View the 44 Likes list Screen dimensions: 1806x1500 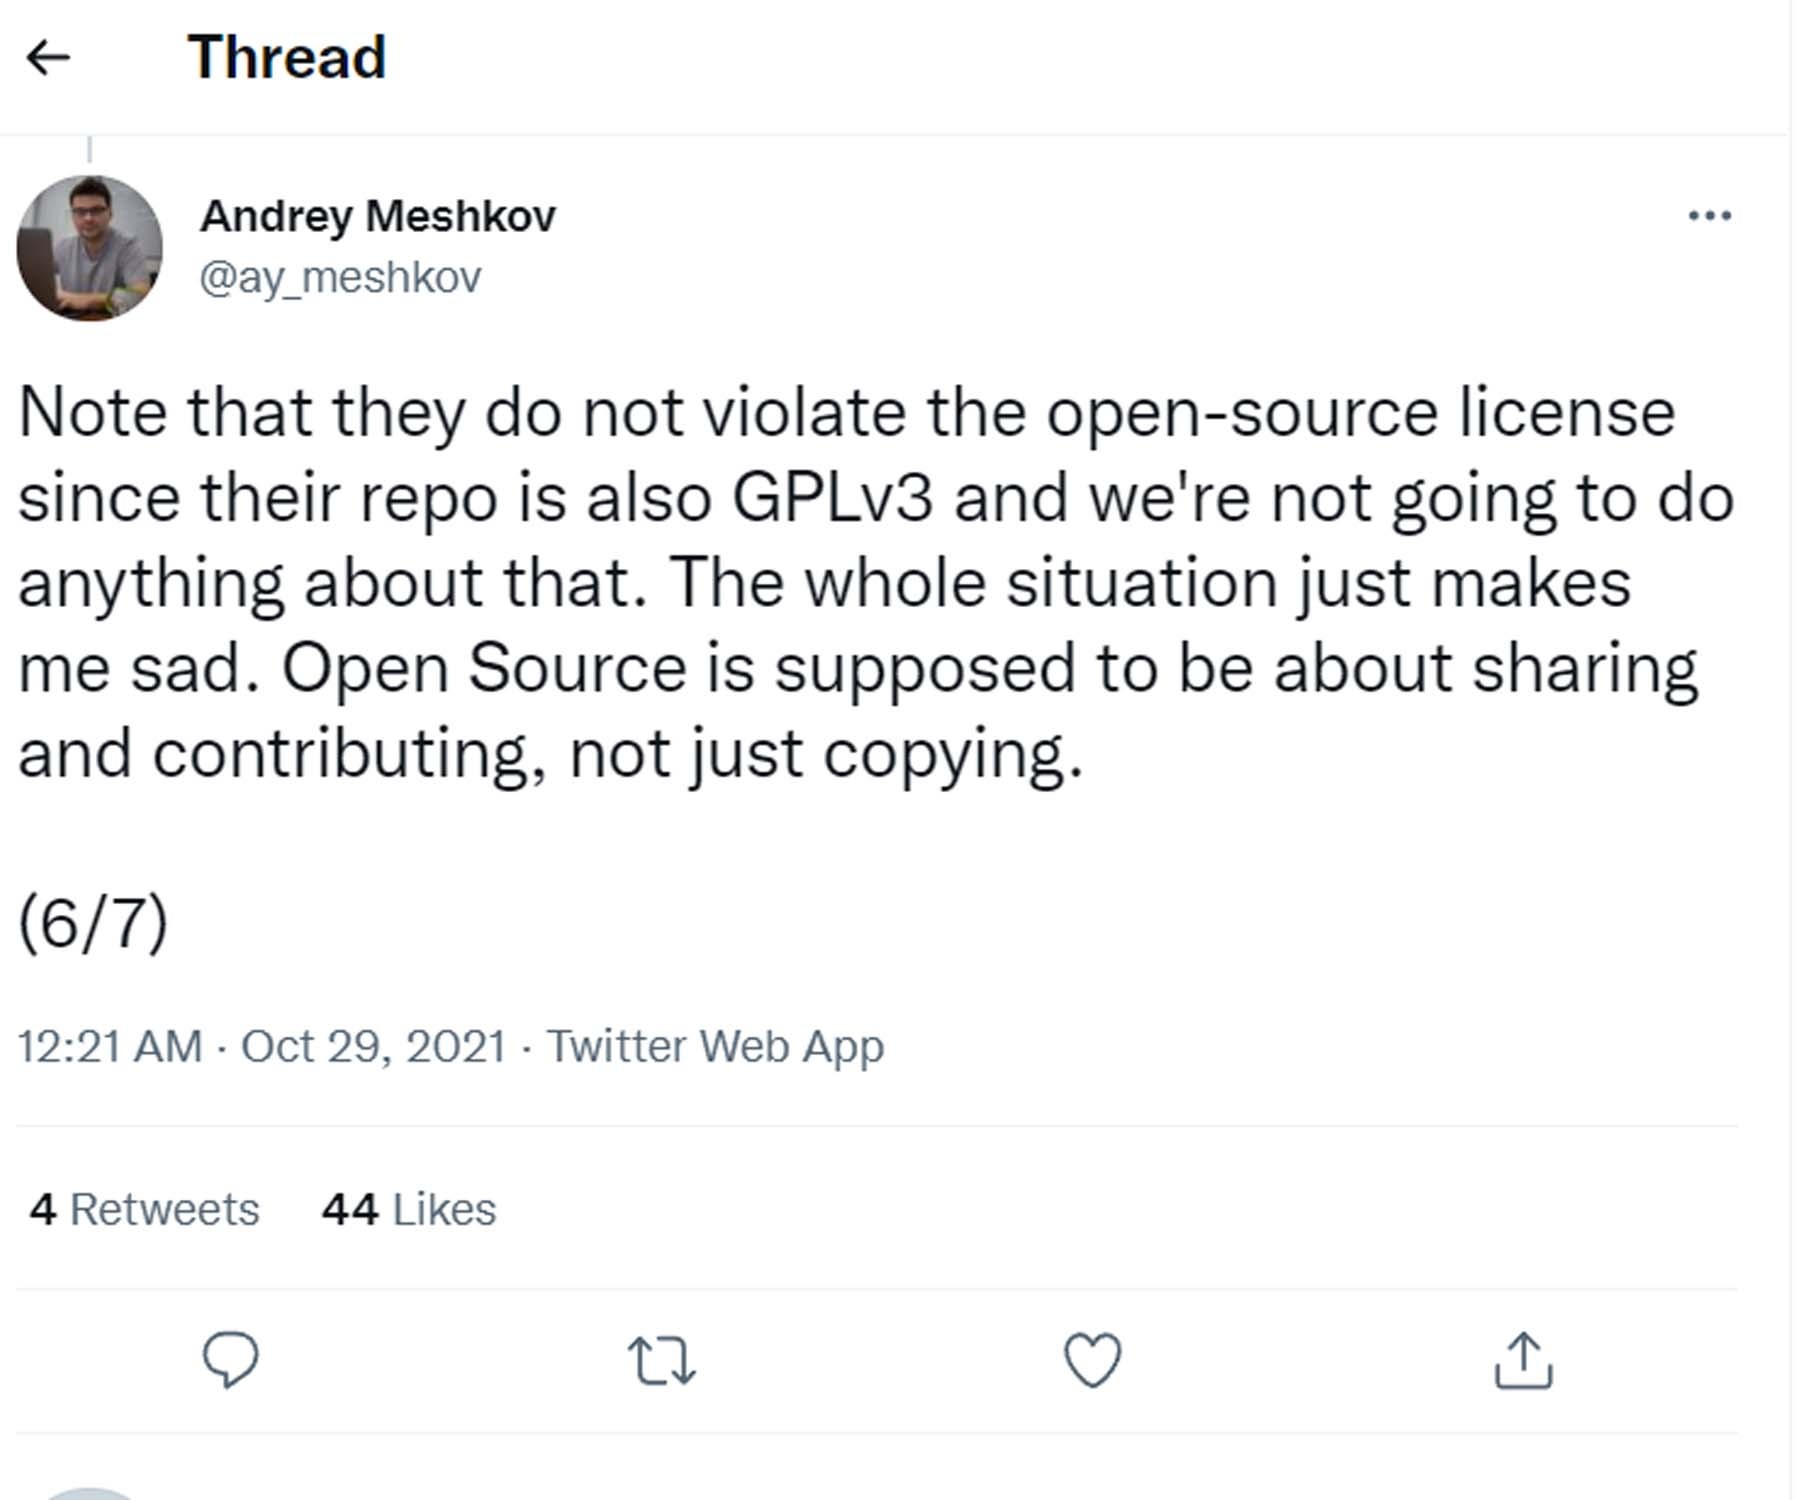point(408,1209)
